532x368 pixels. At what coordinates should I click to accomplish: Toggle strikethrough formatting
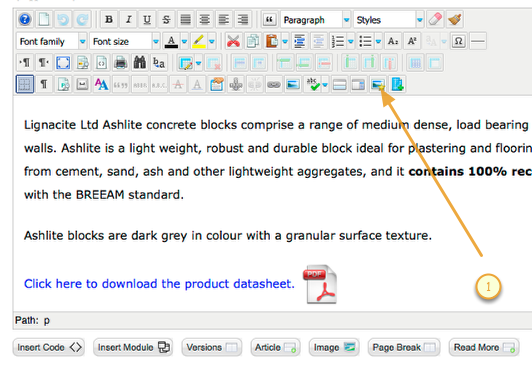point(166,20)
